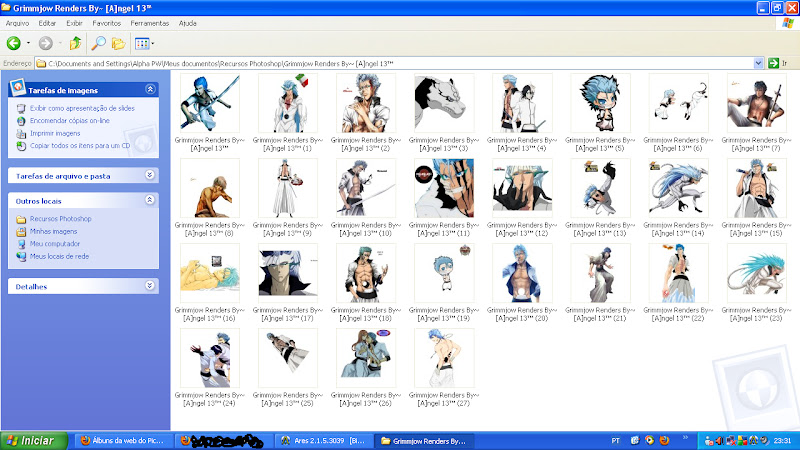Select thumbnail Grimmjow Renders (24)
The height and width of the screenshot is (450, 800).
click(210, 358)
